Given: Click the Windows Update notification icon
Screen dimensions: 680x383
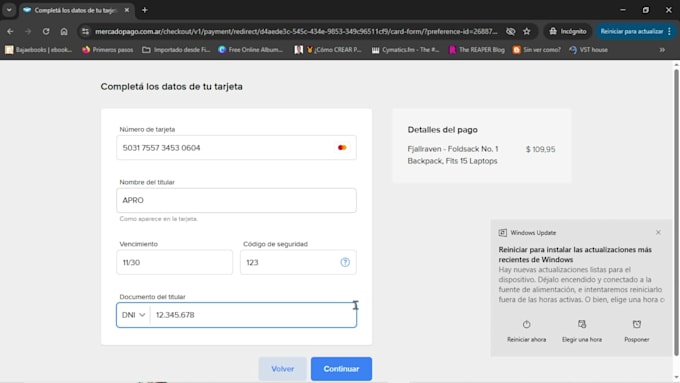Looking at the screenshot, I should tap(503, 232).
